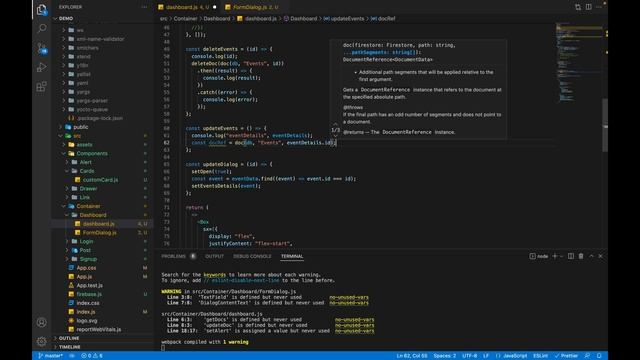Click the UTF-8 encoding indicator

point(469,356)
